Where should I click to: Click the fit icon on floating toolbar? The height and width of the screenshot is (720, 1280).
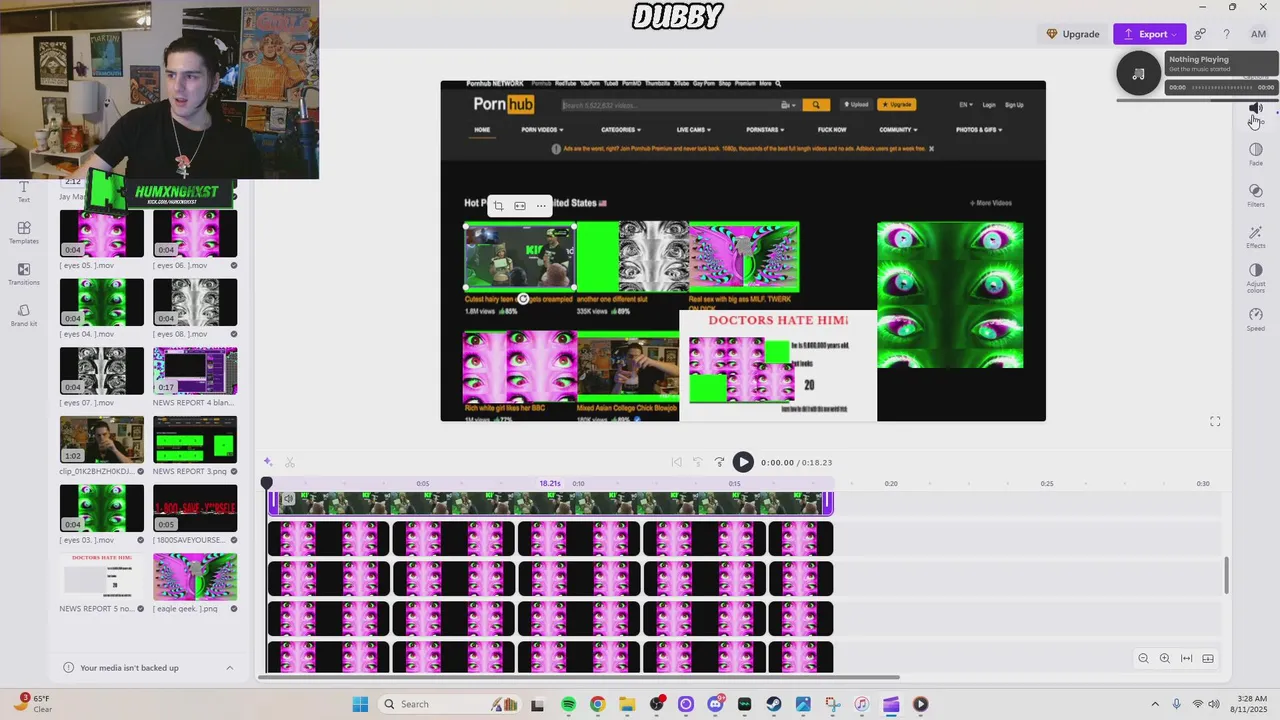coord(520,206)
